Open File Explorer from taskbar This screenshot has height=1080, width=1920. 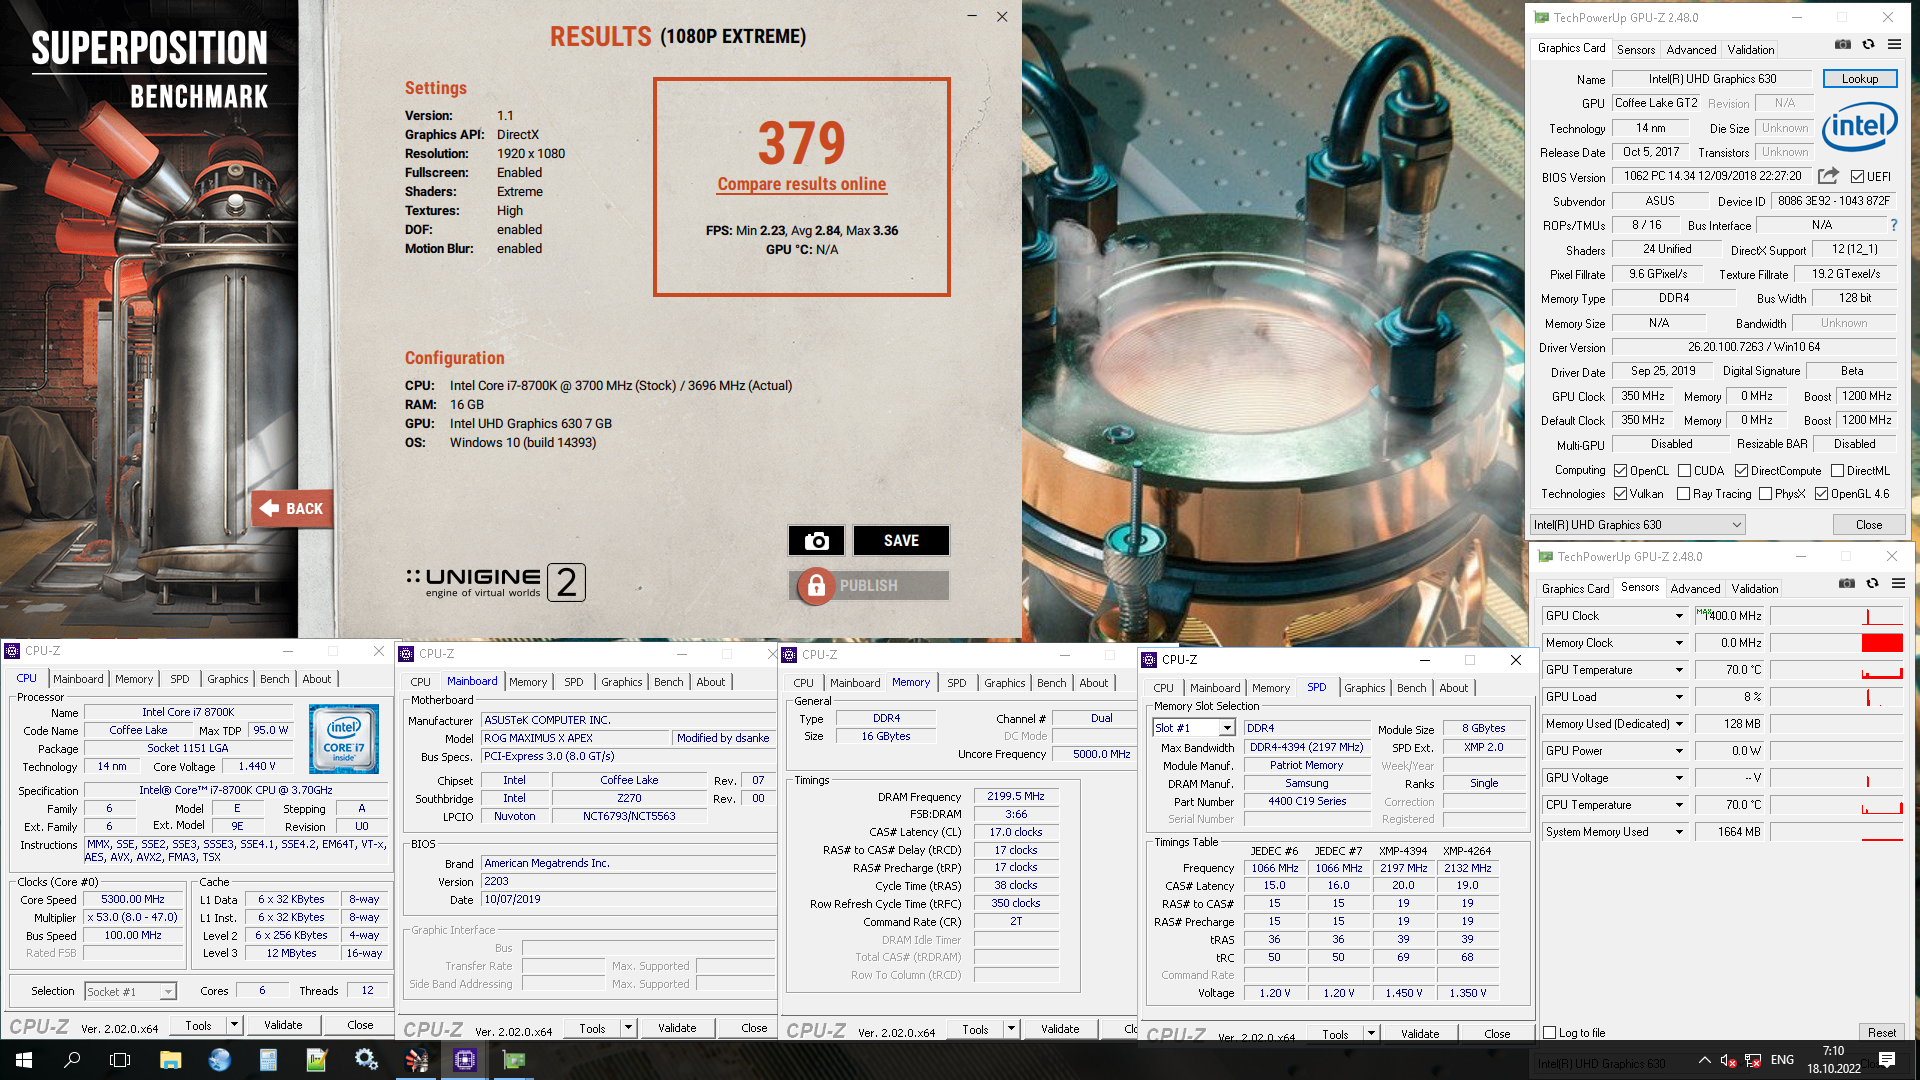coord(170,1060)
